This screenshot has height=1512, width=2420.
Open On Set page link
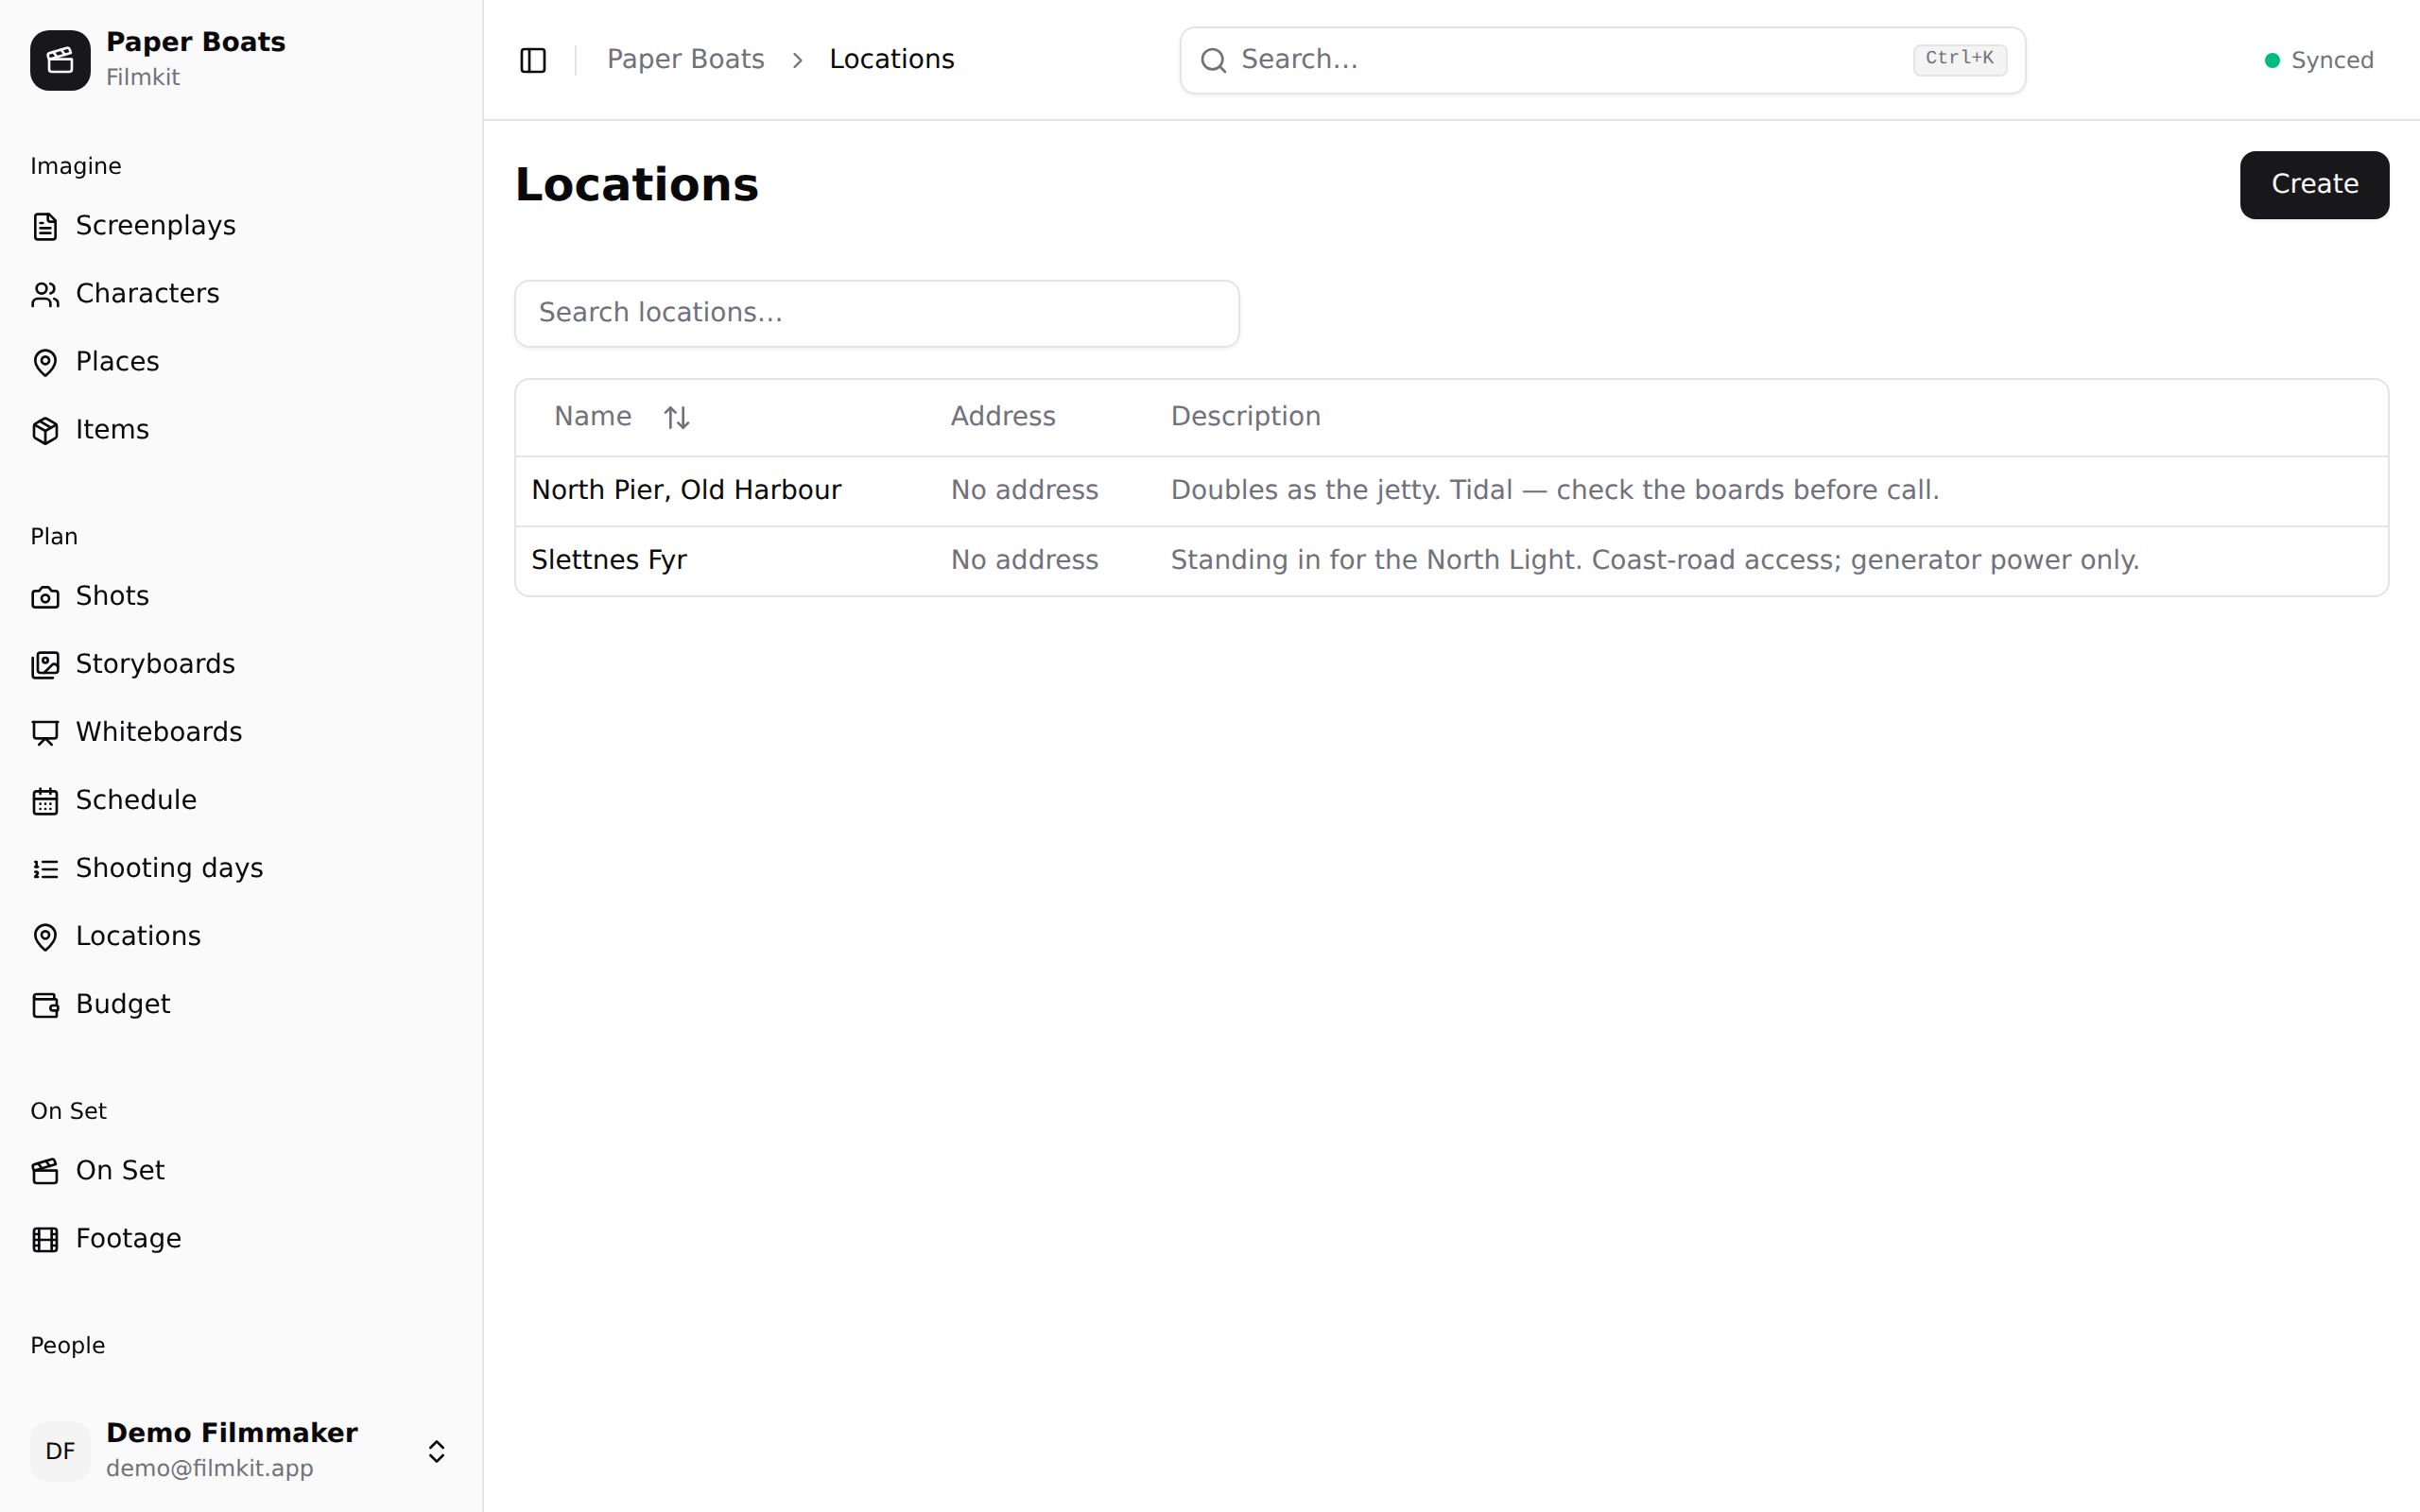241,1170
